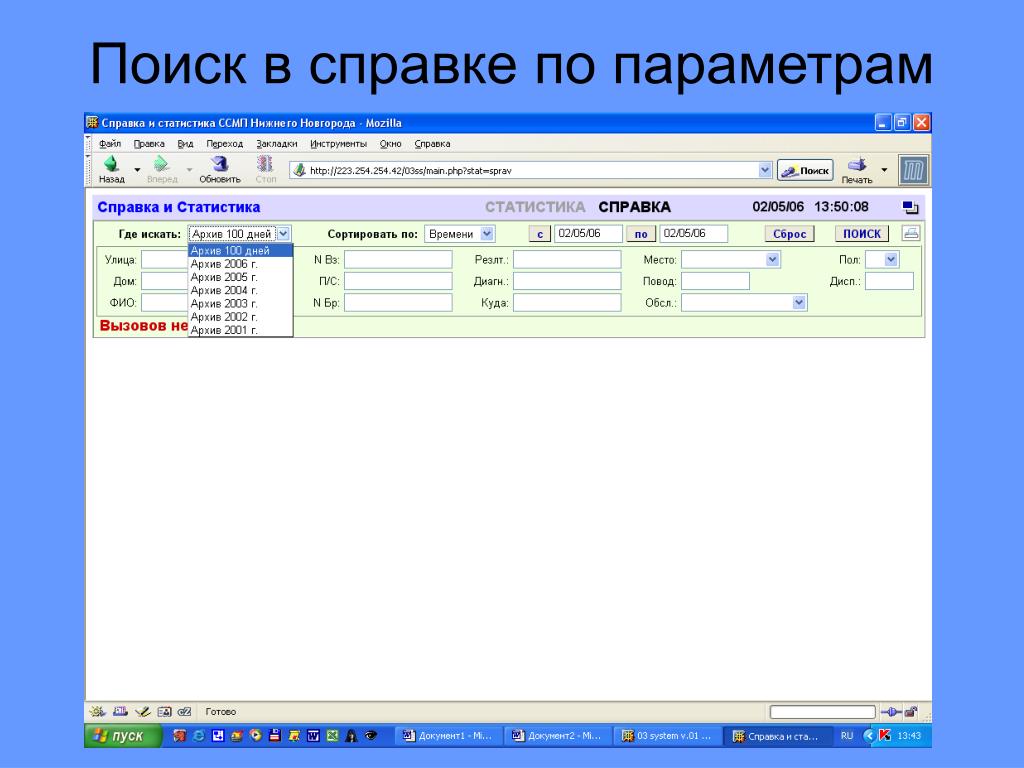Select 'Архив 2005 г.' from the list
The height and width of the screenshot is (768, 1024).
point(224,277)
